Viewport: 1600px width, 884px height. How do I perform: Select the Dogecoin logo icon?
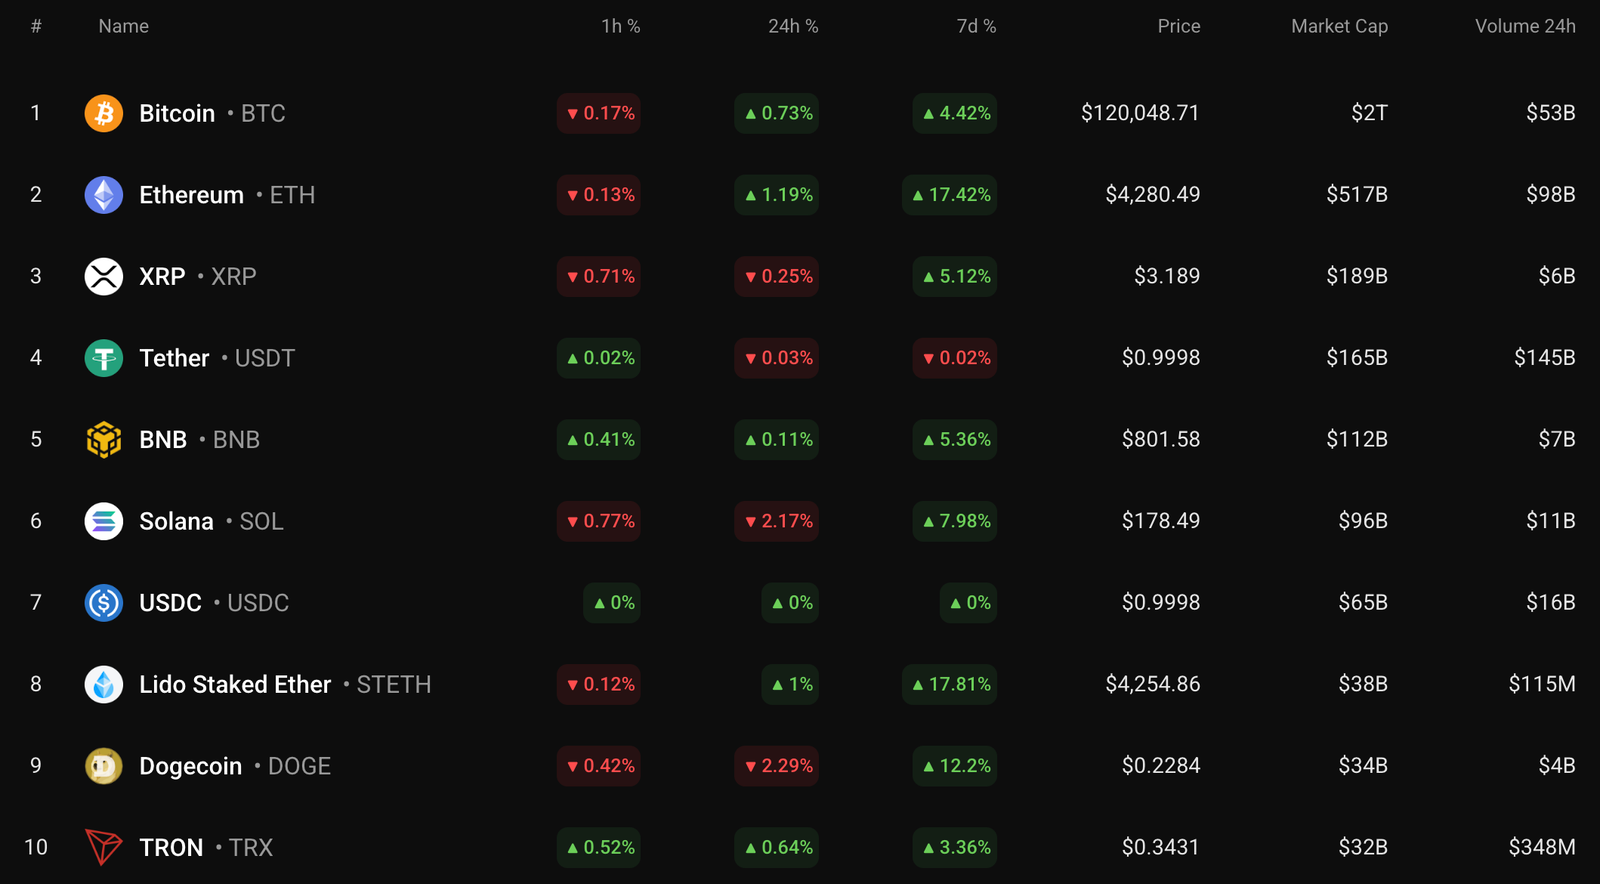tap(103, 765)
